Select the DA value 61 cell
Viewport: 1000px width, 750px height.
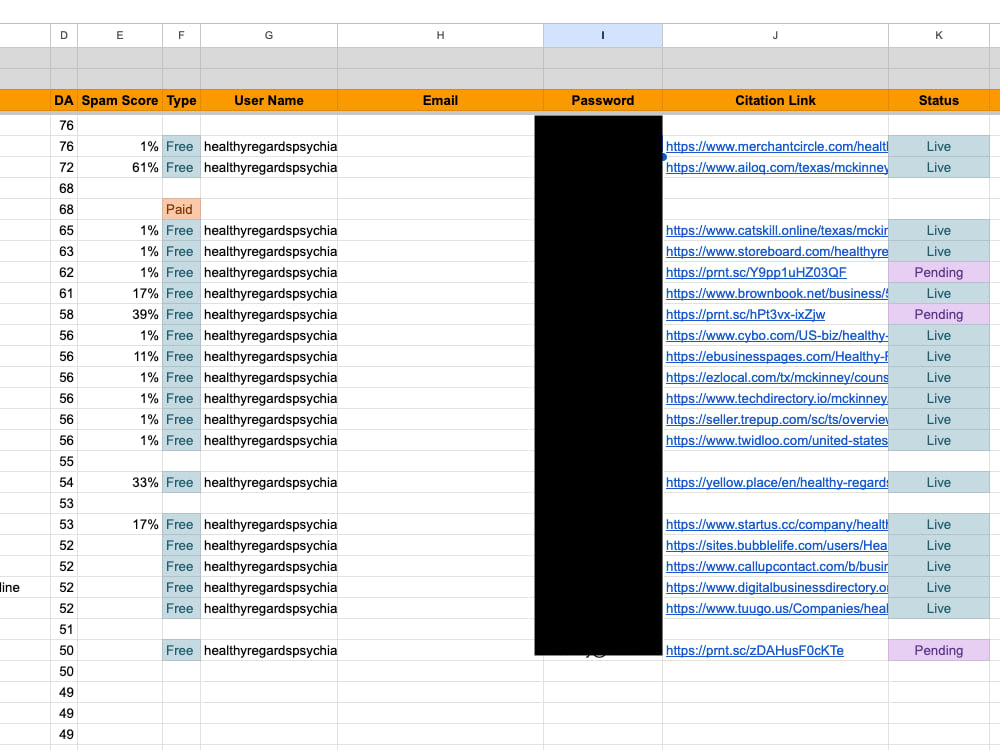point(64,293)
